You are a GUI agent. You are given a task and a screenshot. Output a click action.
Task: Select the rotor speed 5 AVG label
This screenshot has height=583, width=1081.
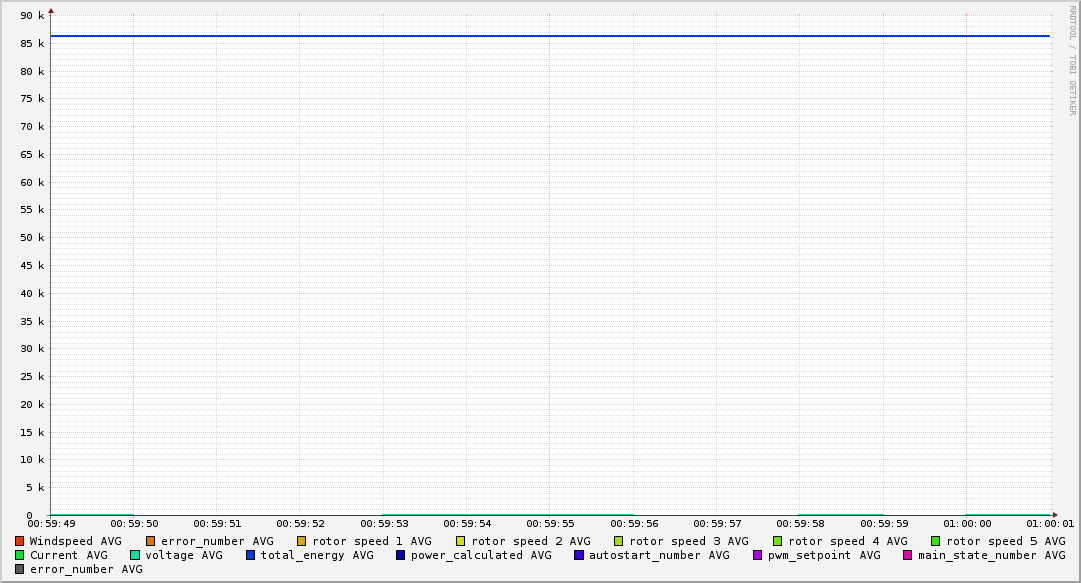tap(1005, 541)
